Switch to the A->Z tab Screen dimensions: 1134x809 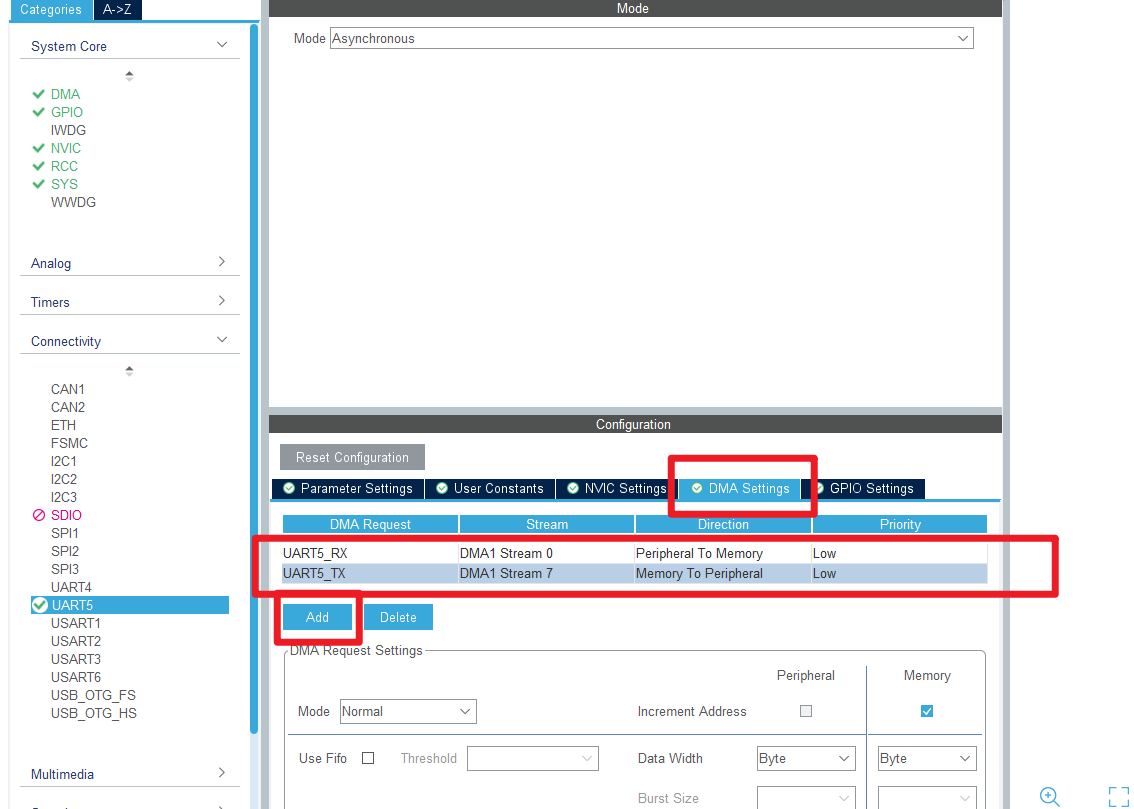[117, 9]
